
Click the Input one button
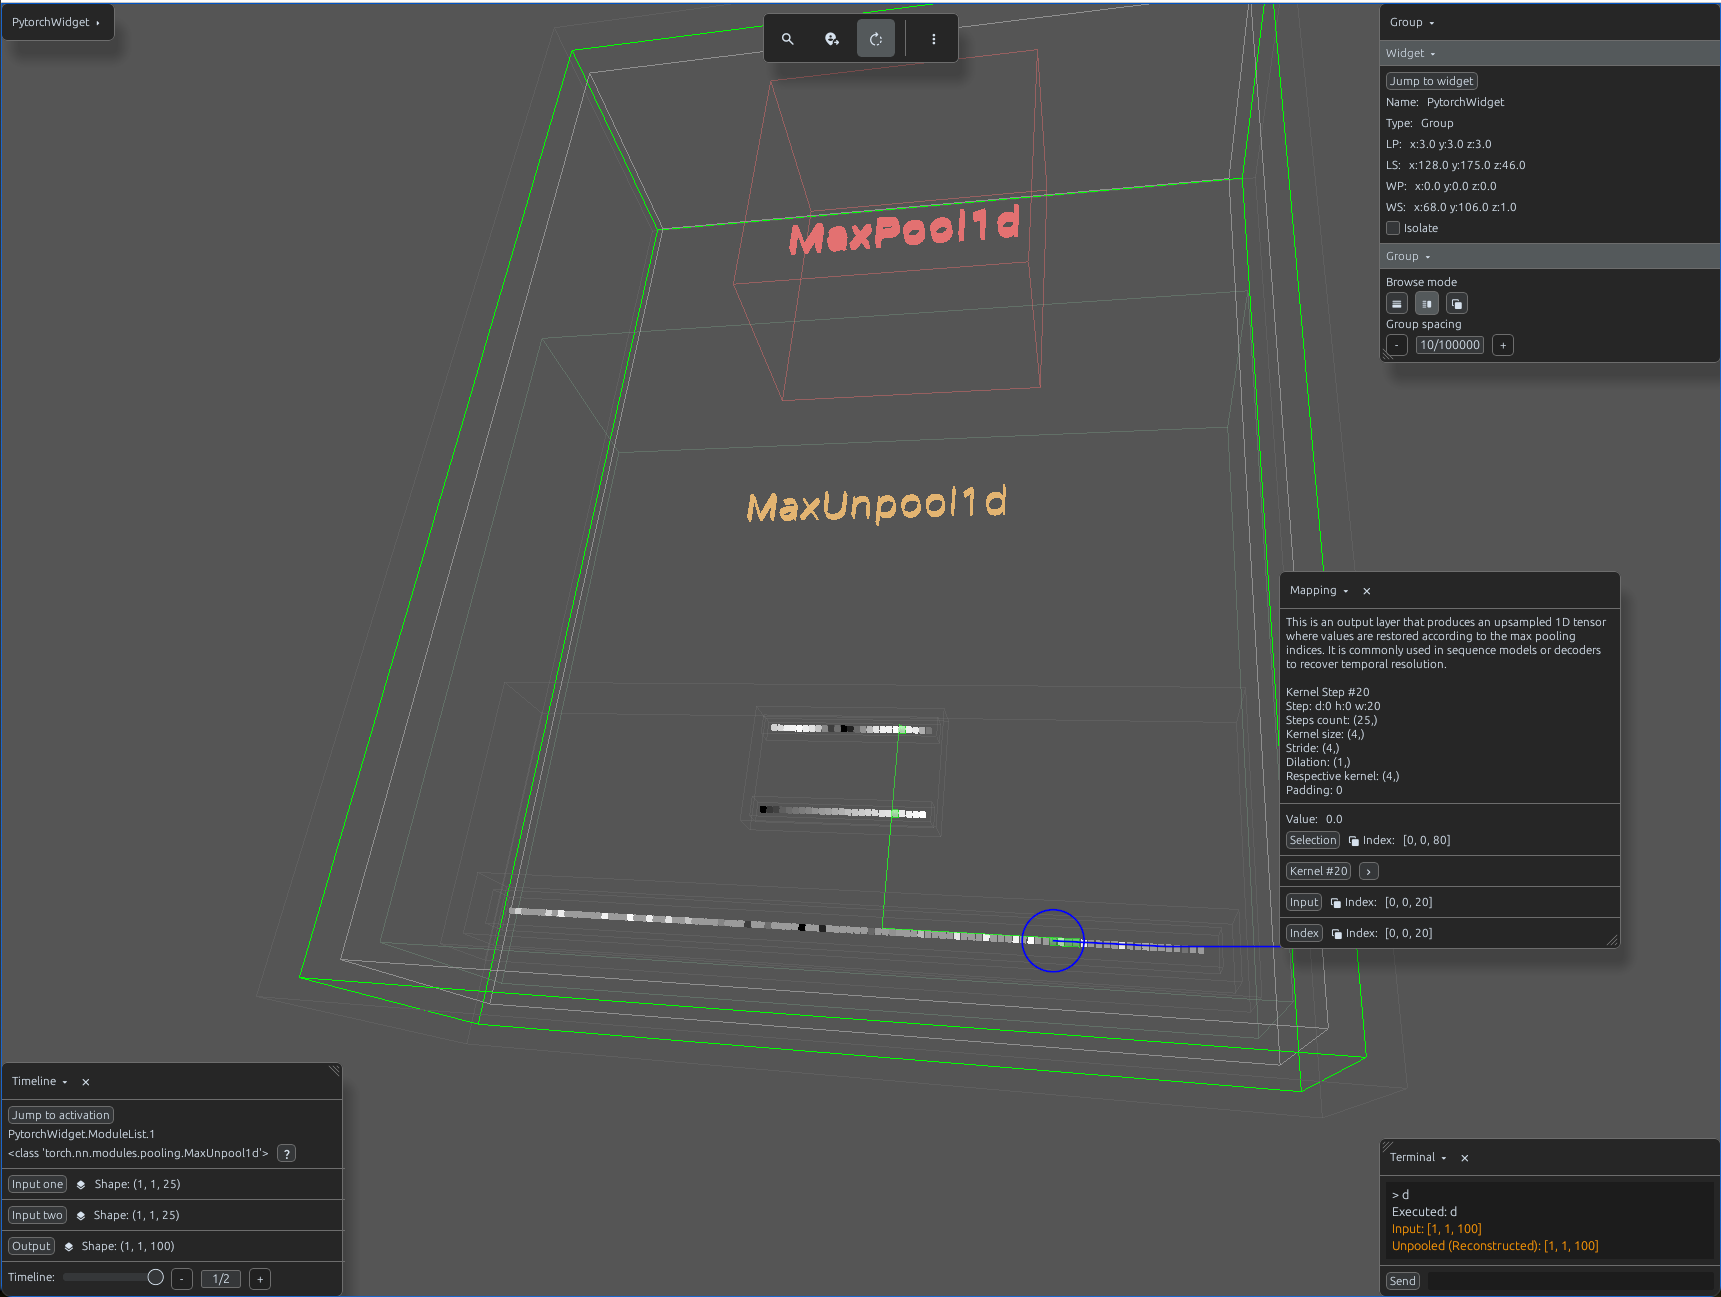point(38,1185)
